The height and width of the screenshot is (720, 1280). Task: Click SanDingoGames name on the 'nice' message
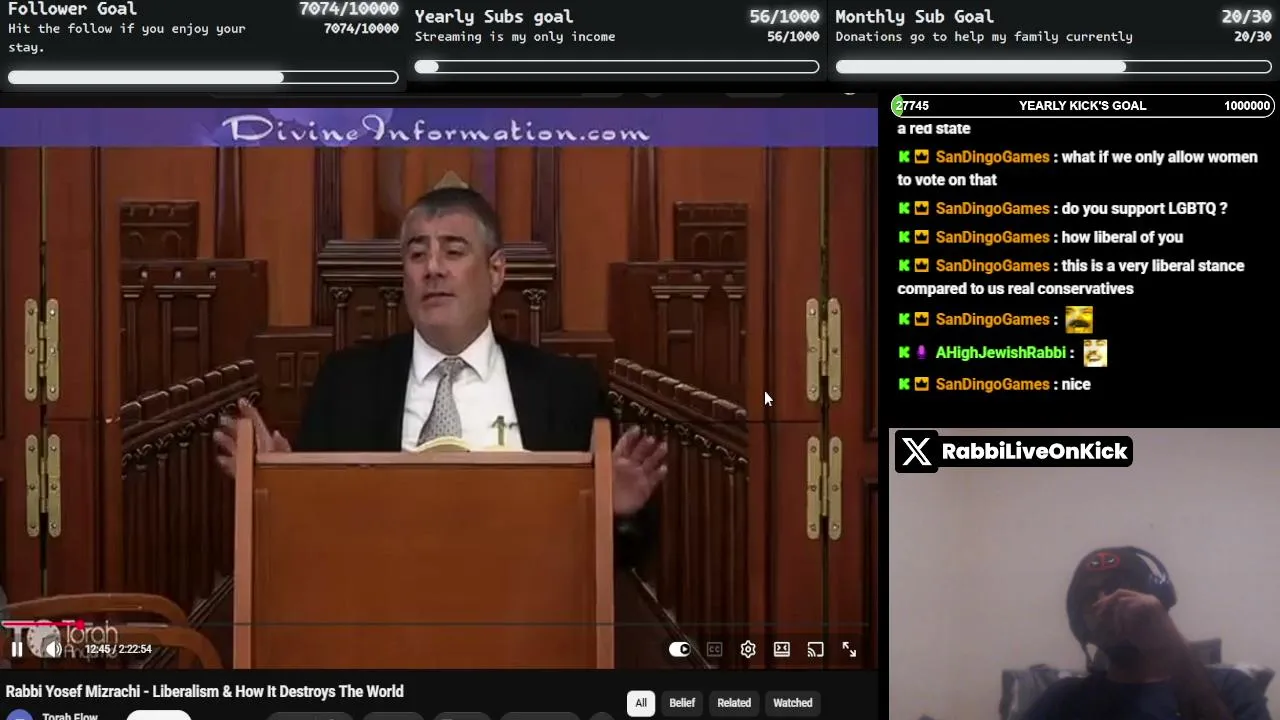coord(992,384)
